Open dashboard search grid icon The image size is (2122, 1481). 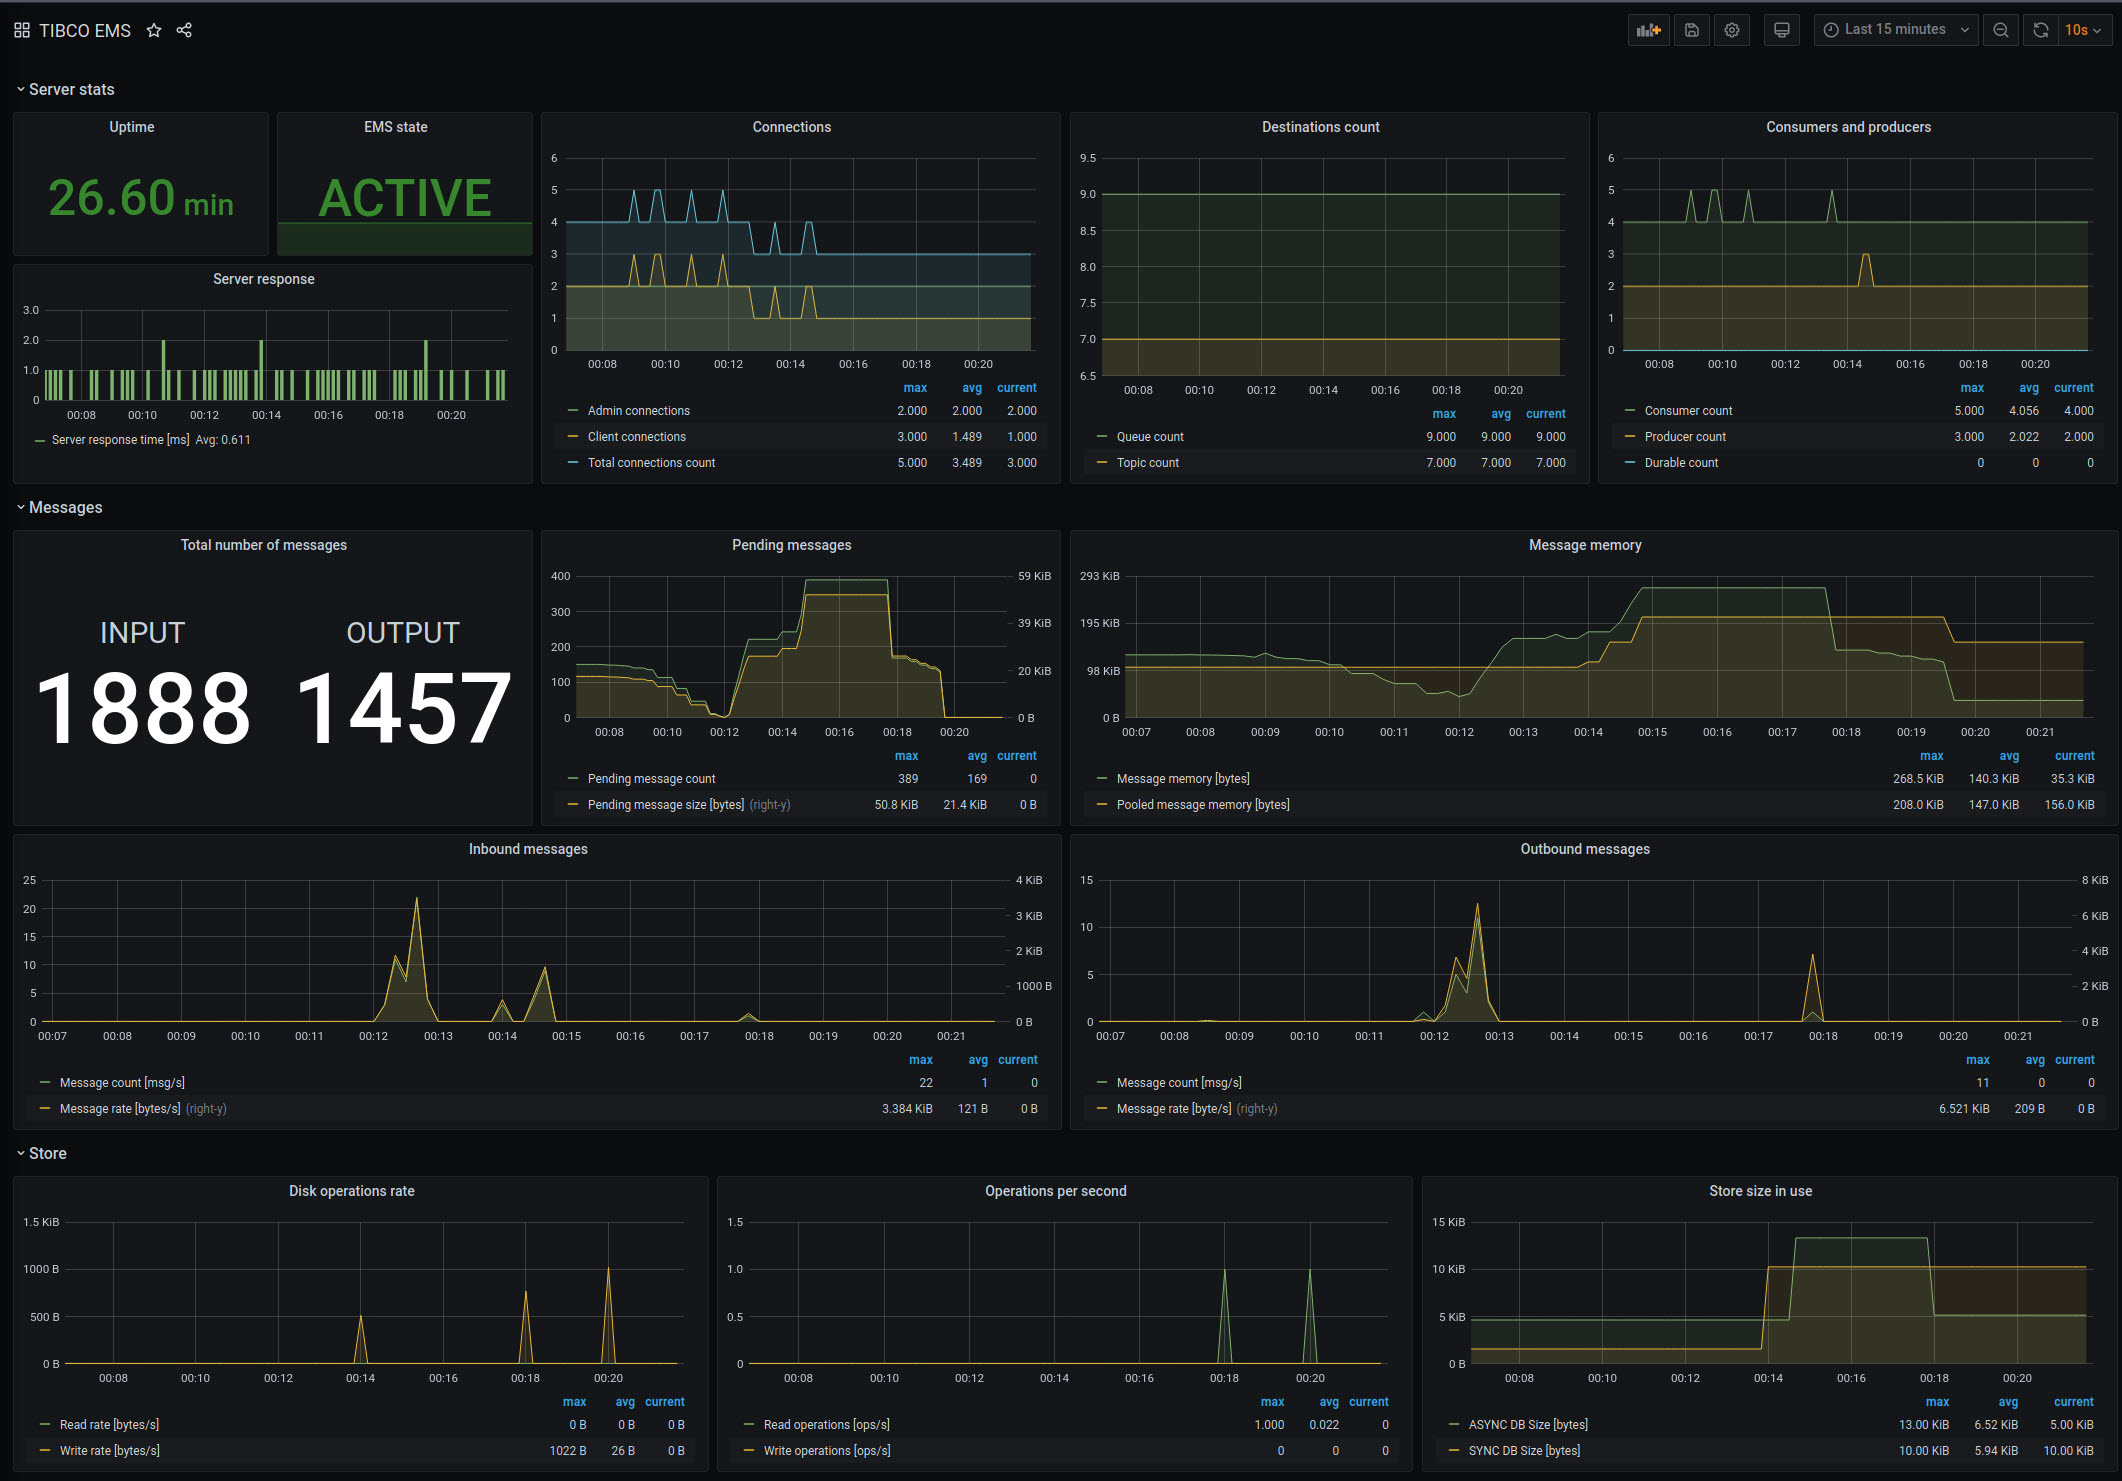[22, 30]
